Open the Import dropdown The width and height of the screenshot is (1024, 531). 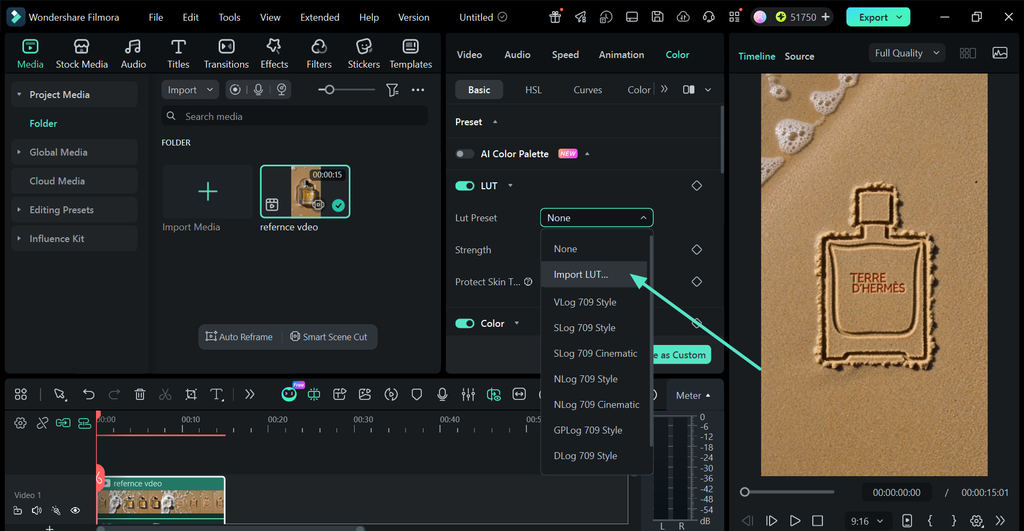pyautogui.click(x=190, y=89)
